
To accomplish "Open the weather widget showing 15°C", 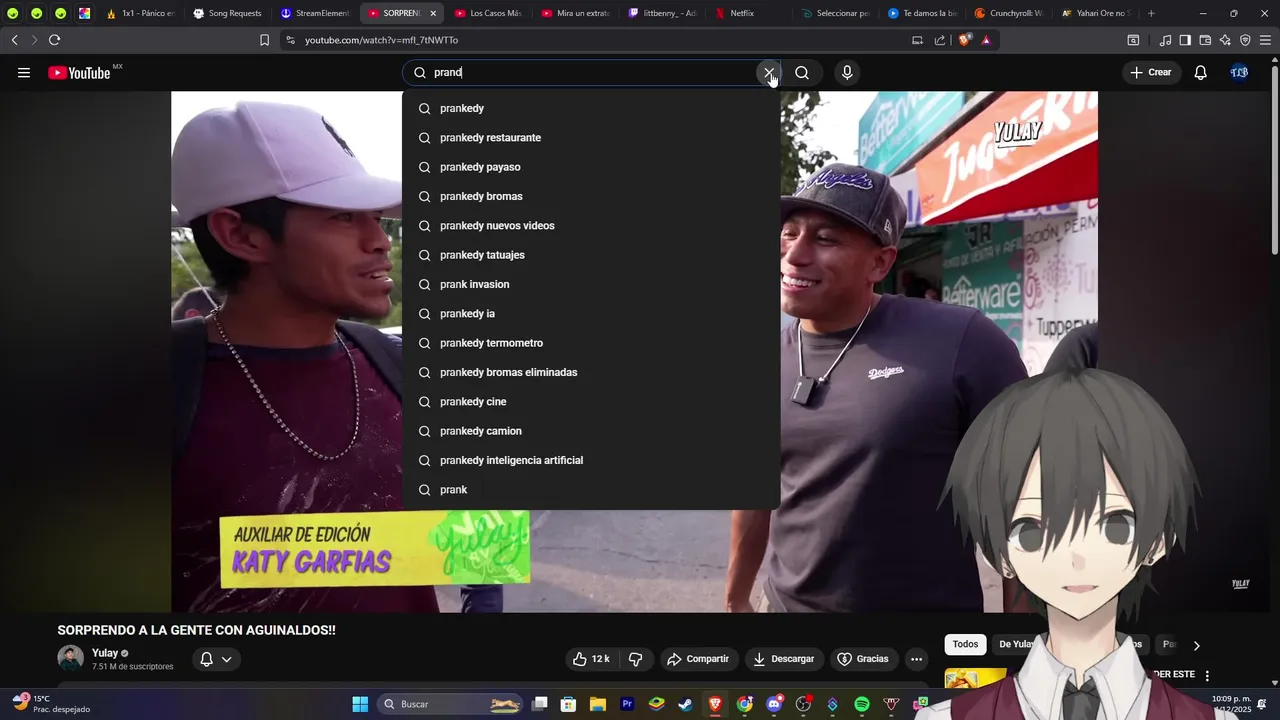I will [x=50, y=704].
